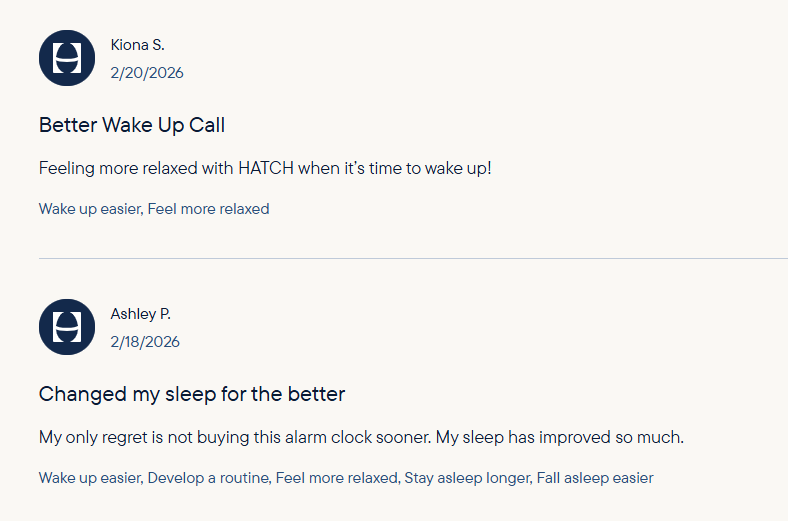Screen dimensions: 788x521
Task: Click Ashley P.'s Hatch avatar icon
Action: point(67,327)
